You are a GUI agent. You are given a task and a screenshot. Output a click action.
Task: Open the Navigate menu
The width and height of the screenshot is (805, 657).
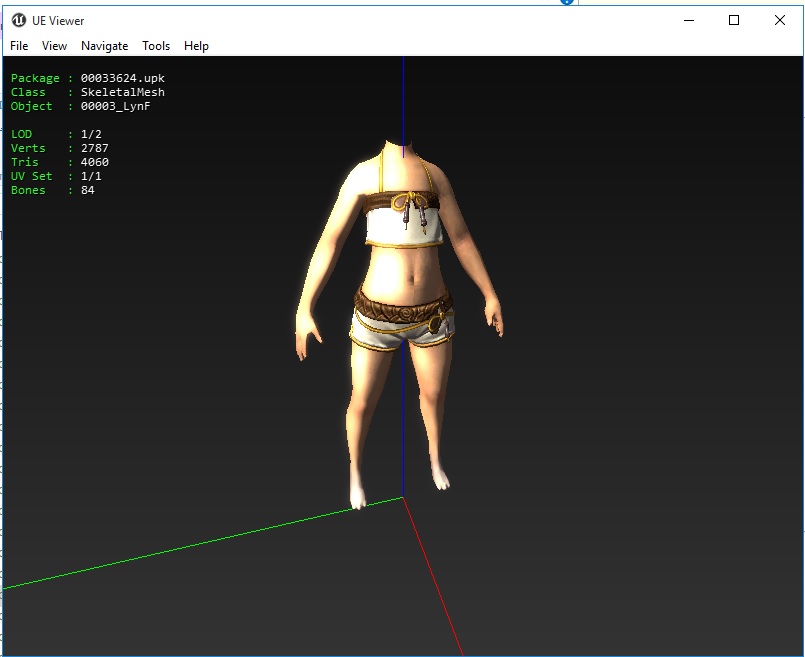pos(104,46)
